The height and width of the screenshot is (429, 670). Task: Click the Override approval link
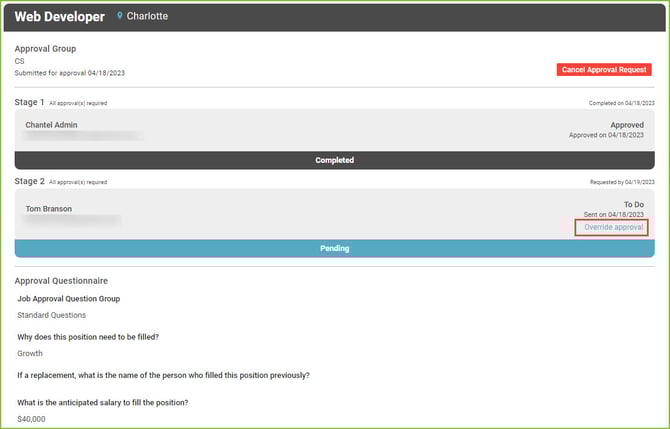tap(613, 227)
